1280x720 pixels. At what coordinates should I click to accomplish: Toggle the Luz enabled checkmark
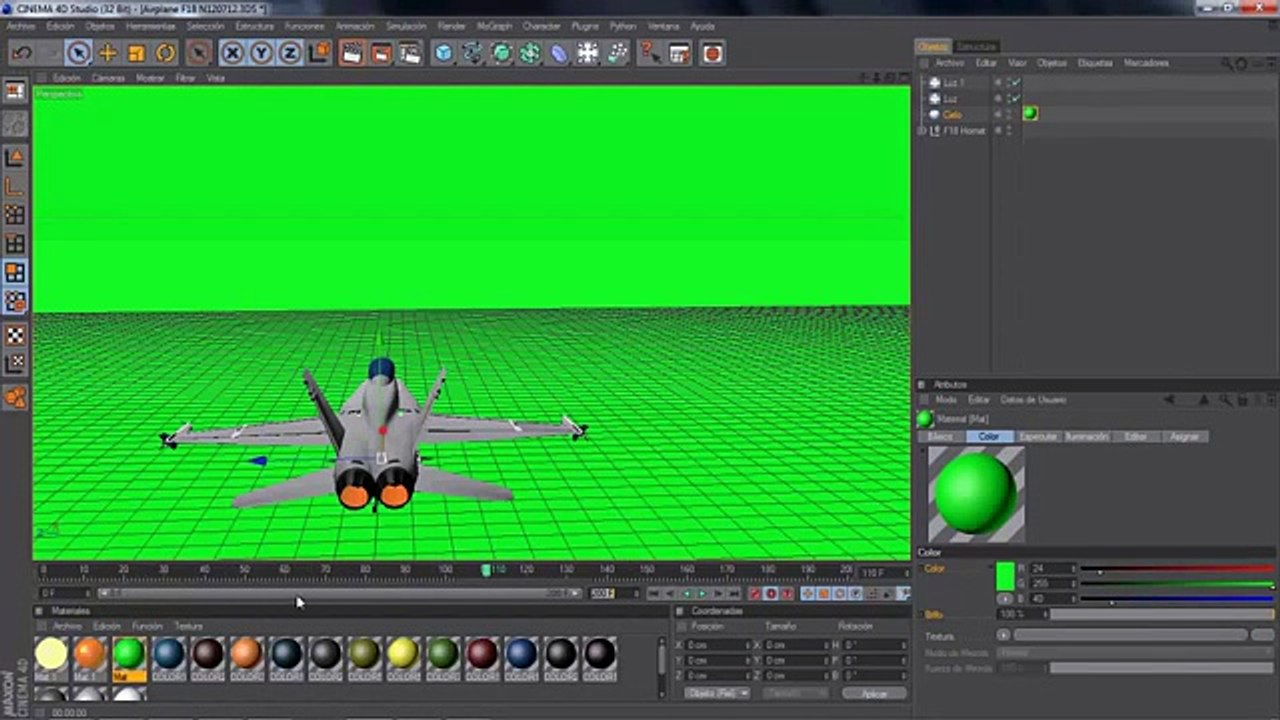(1015, 99)
